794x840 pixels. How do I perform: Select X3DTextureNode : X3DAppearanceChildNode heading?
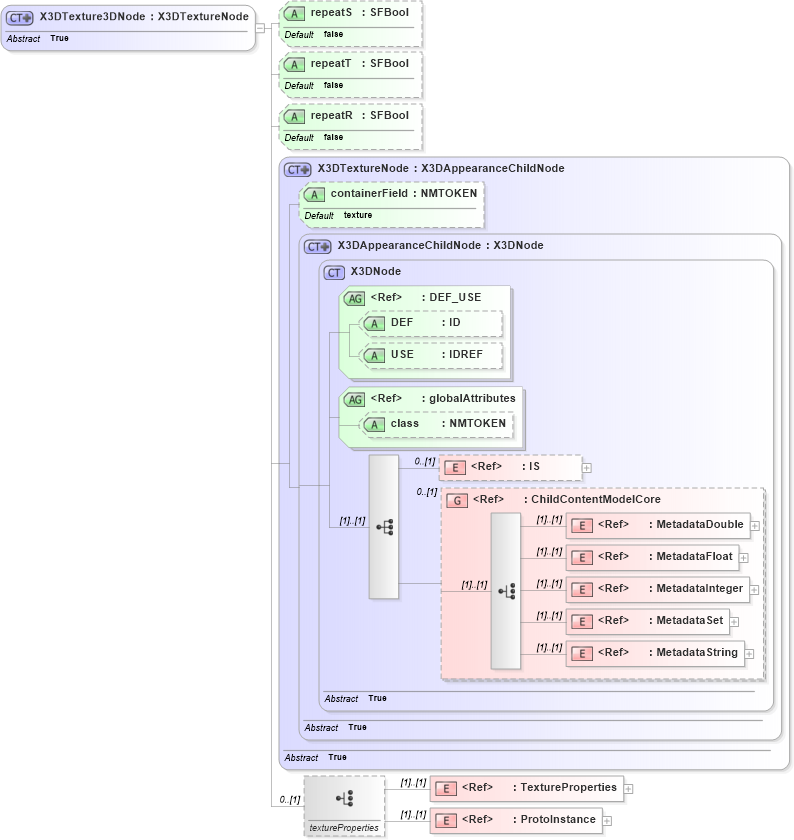click(x=441, y=168)
